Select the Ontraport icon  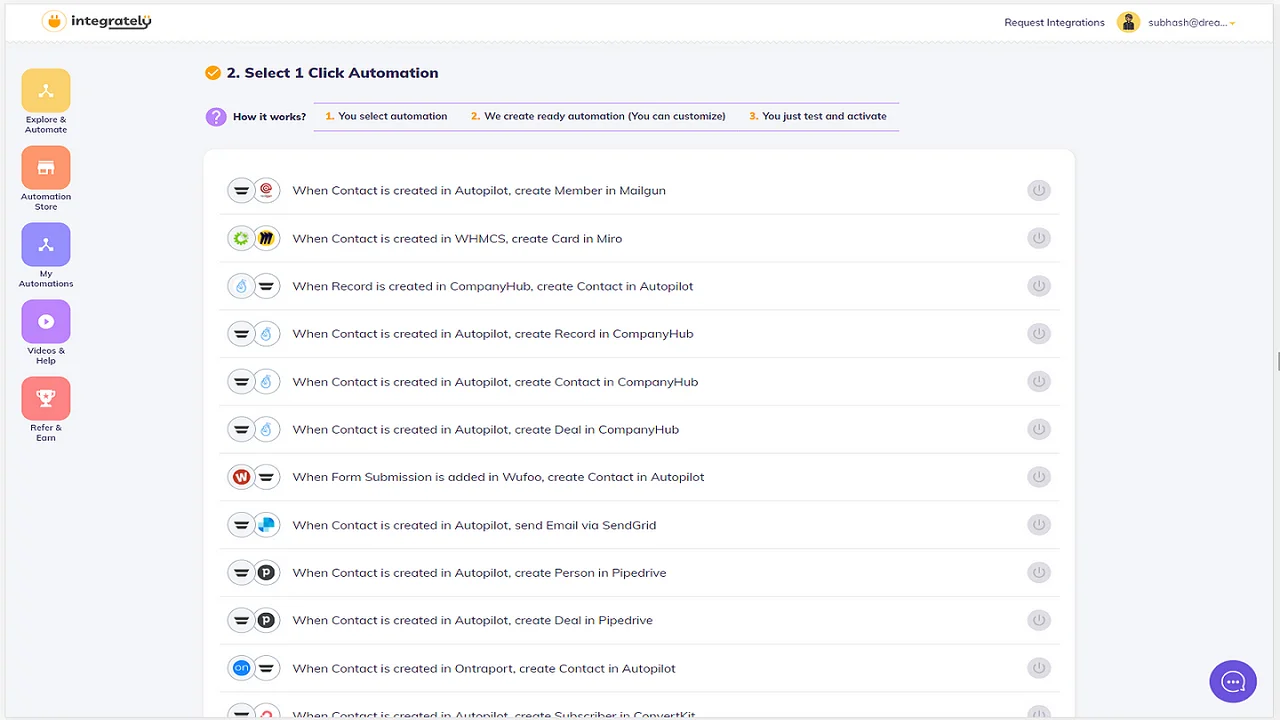click(240, 668)
